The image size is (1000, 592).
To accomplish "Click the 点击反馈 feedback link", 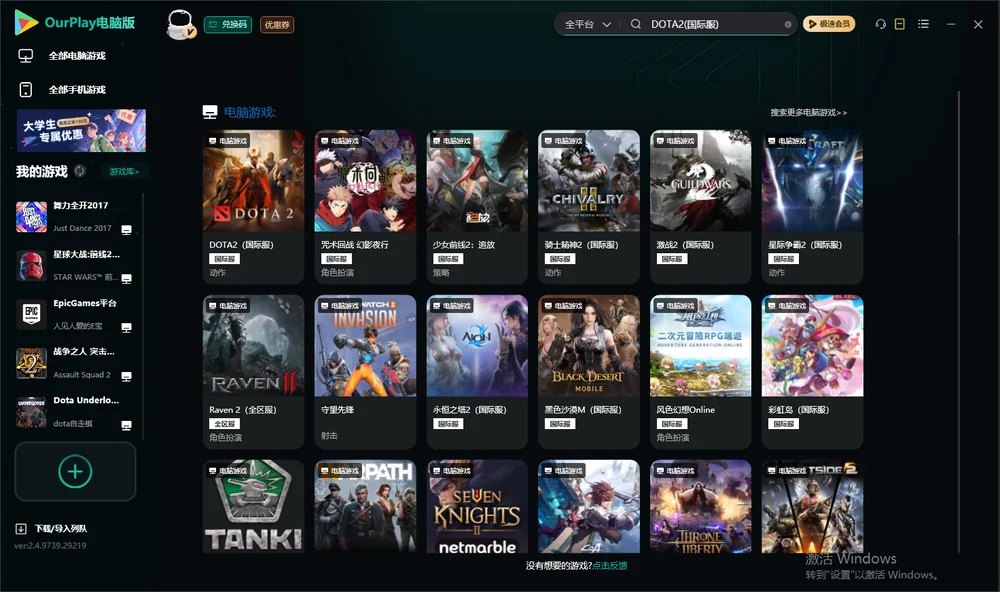I will point(610,566).
